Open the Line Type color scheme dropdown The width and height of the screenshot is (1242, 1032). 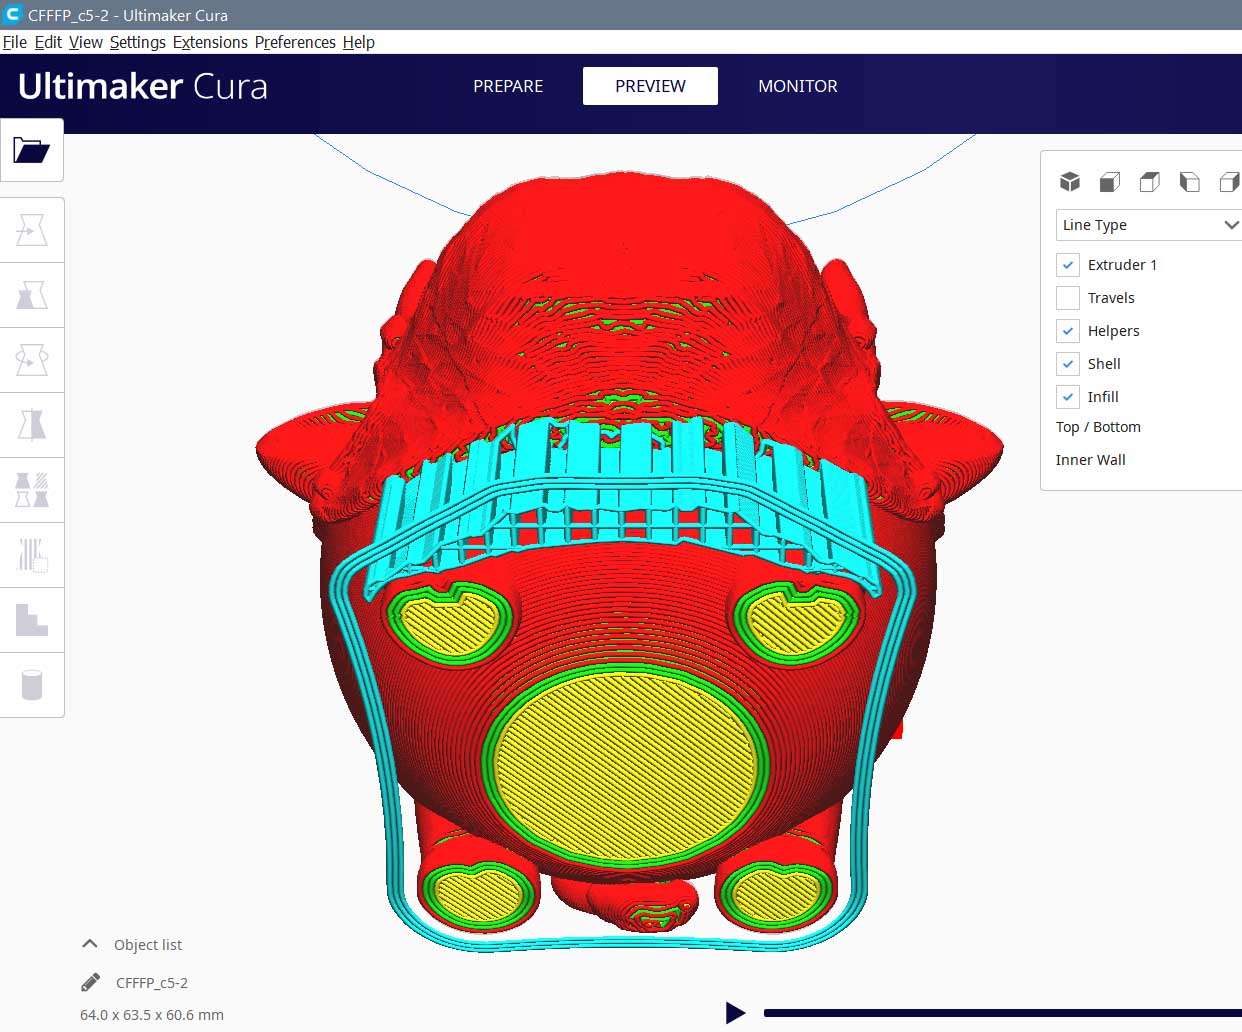[x=1148, y=225]
